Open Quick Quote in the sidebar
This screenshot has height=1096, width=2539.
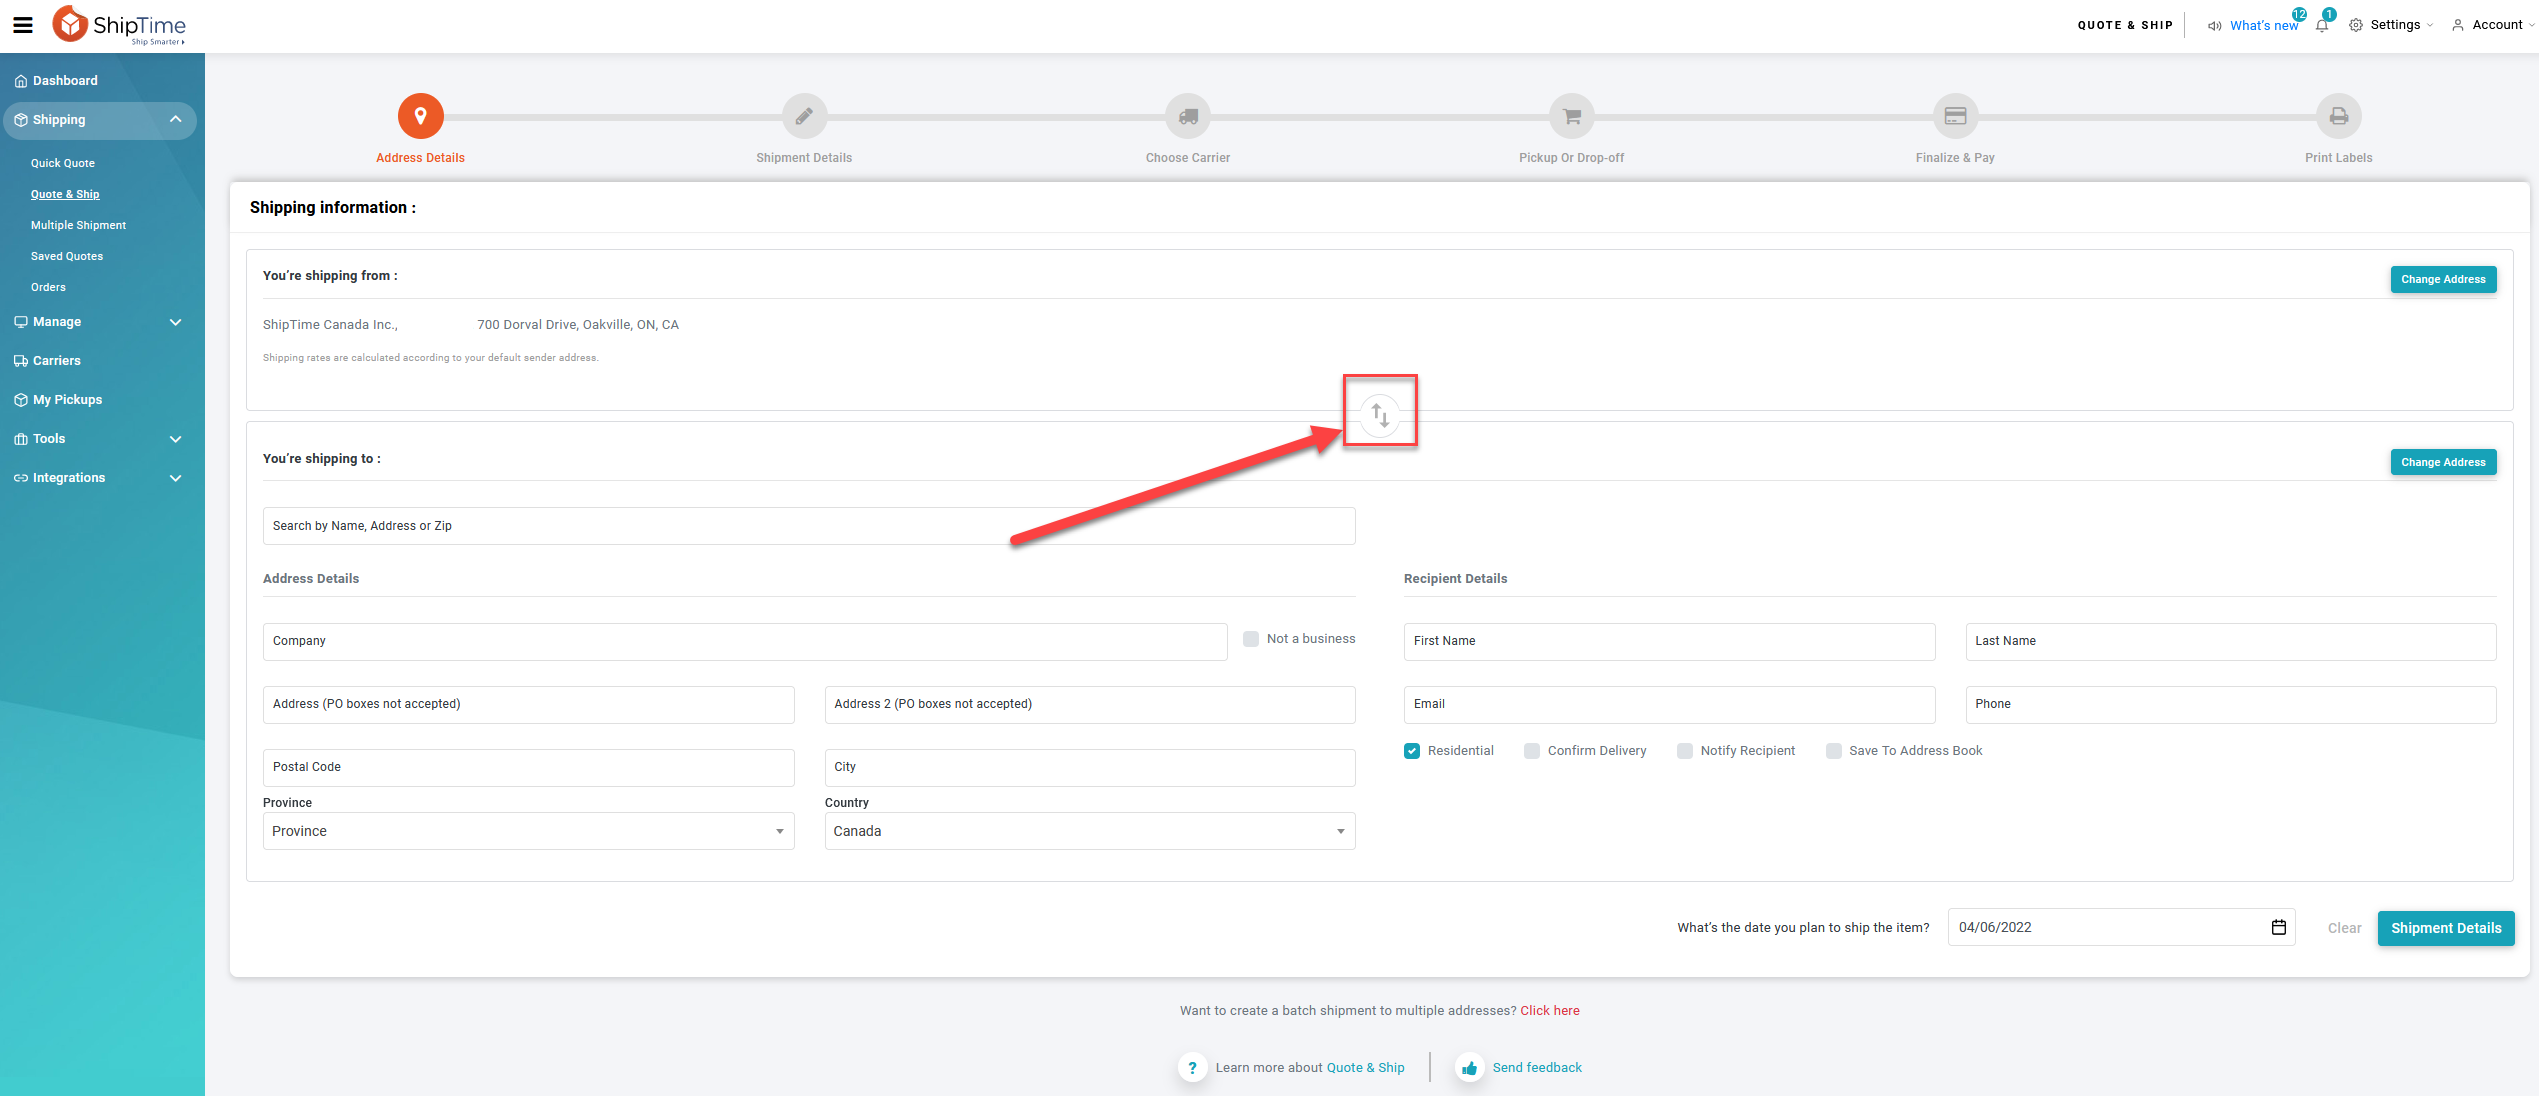[x=63, y=163]
